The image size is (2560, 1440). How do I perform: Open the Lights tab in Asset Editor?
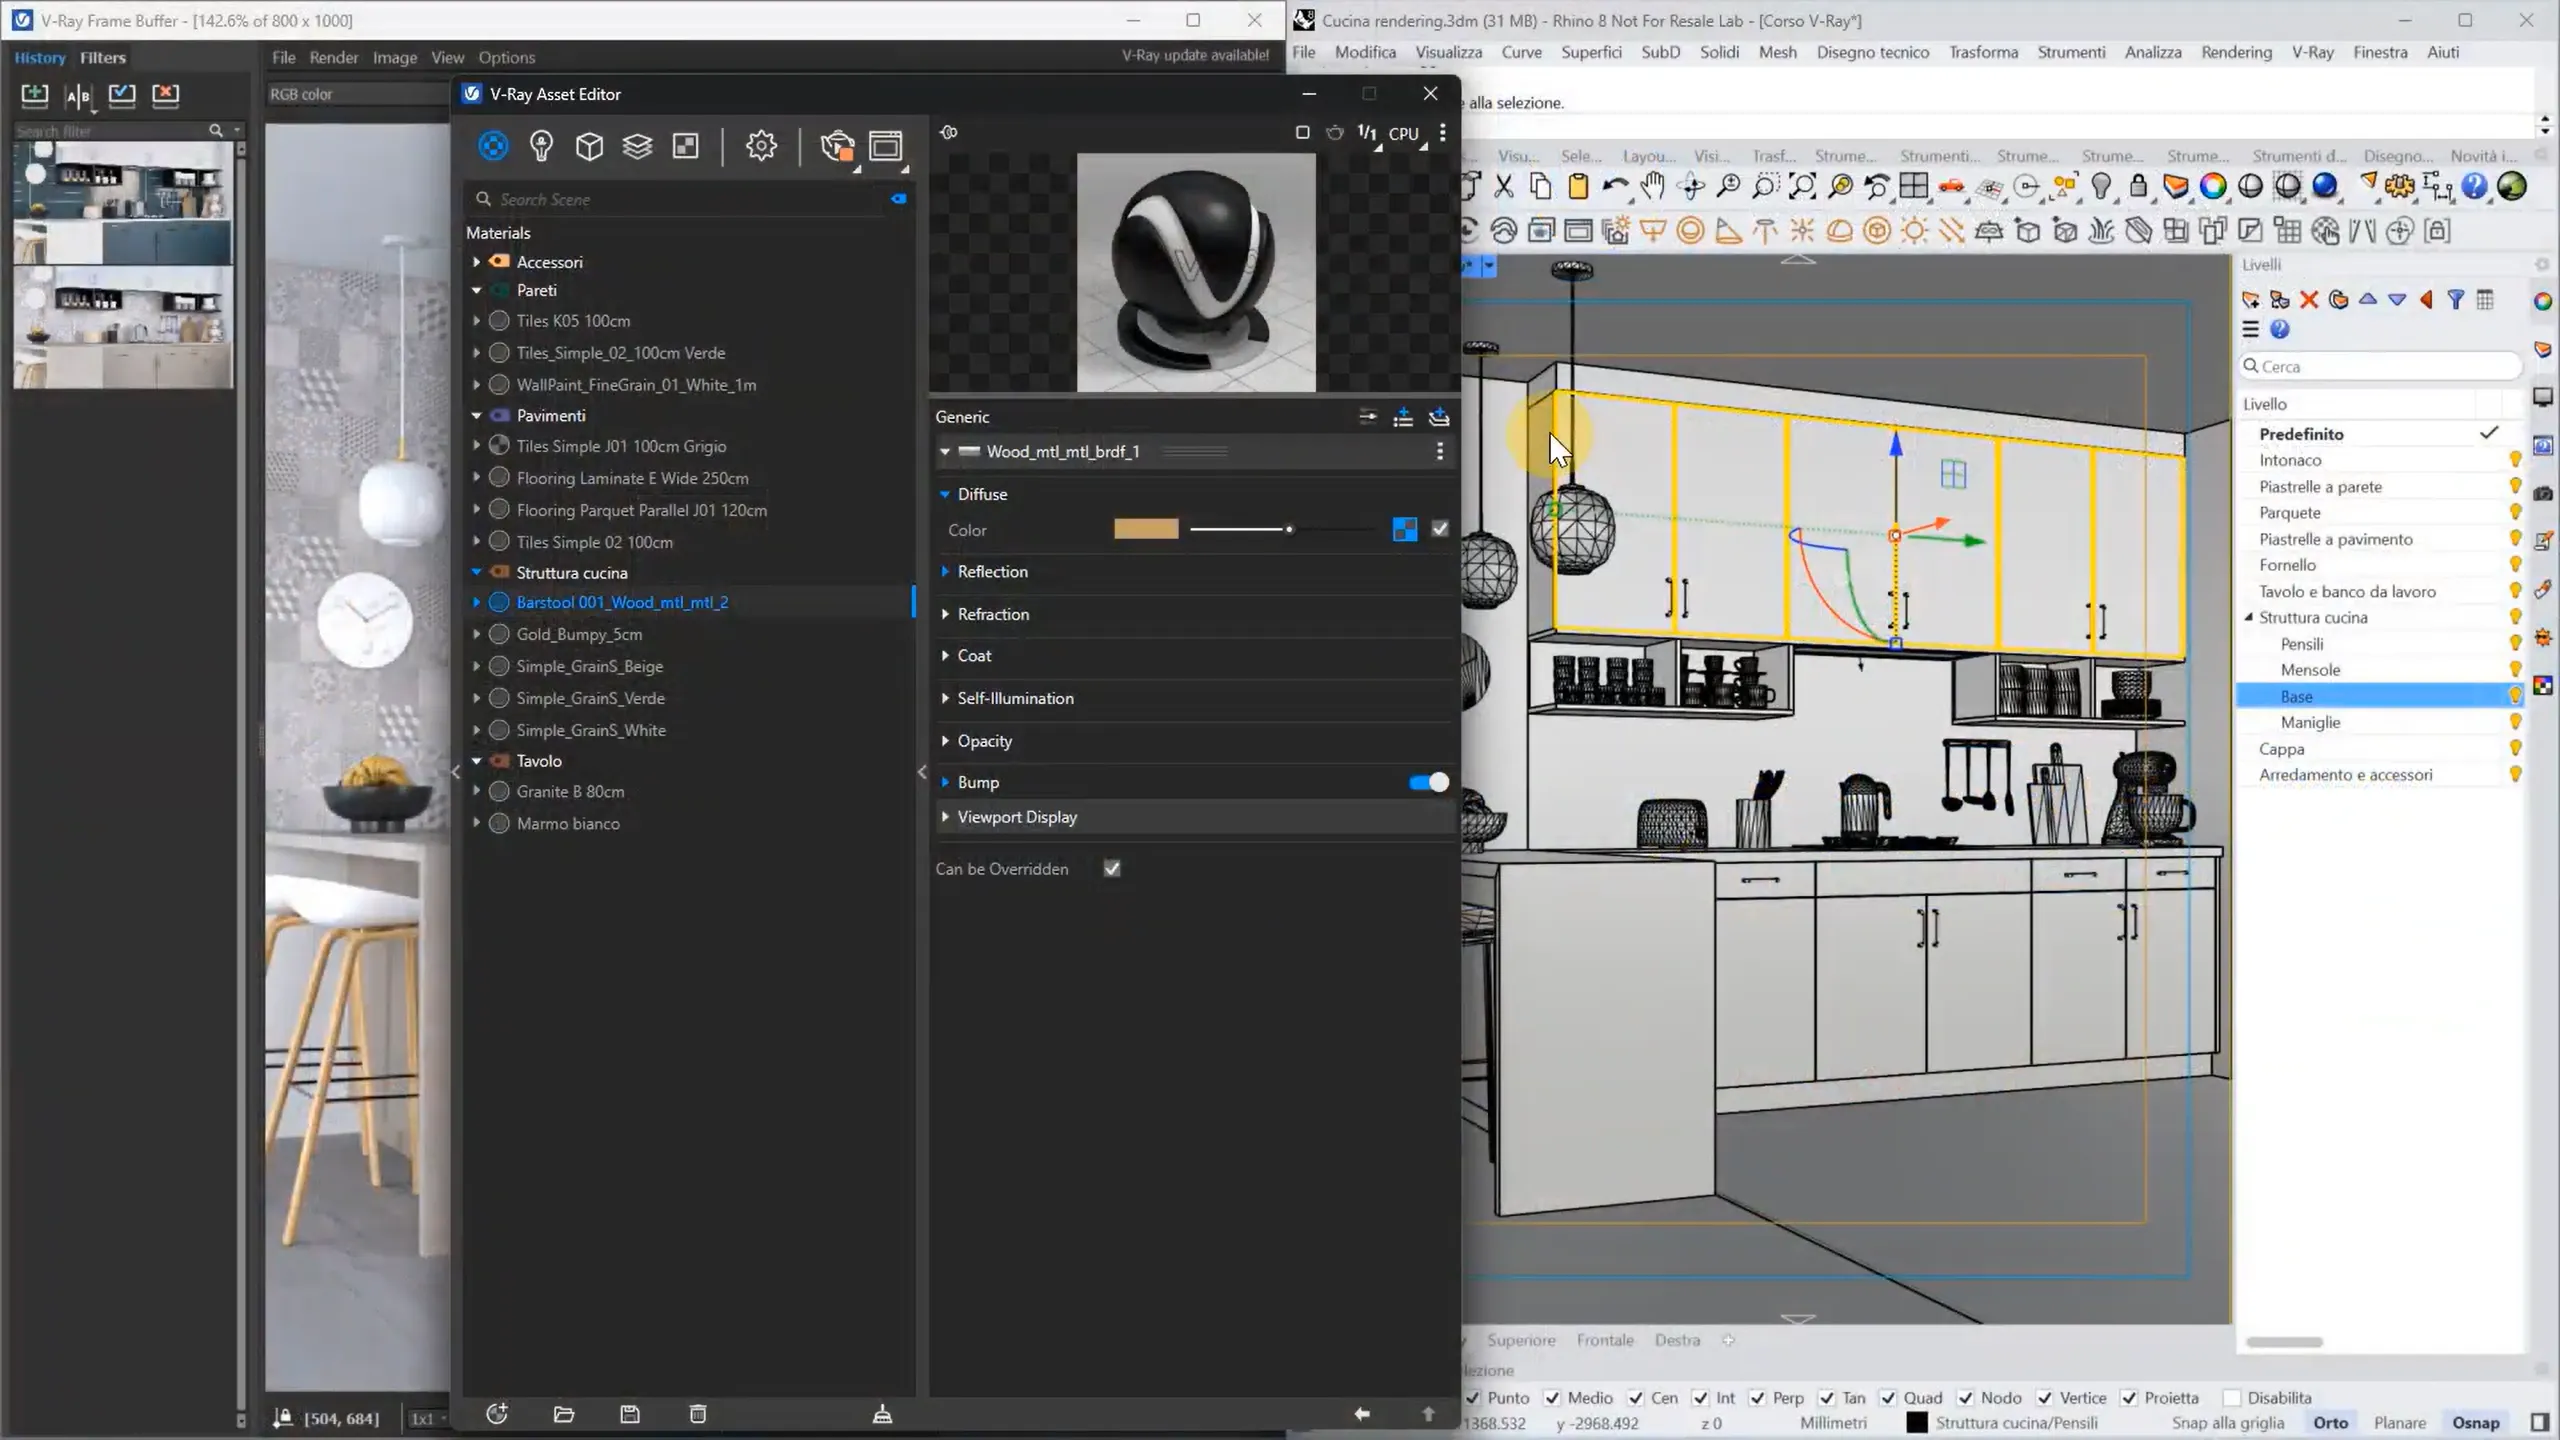tap(541, 146)
